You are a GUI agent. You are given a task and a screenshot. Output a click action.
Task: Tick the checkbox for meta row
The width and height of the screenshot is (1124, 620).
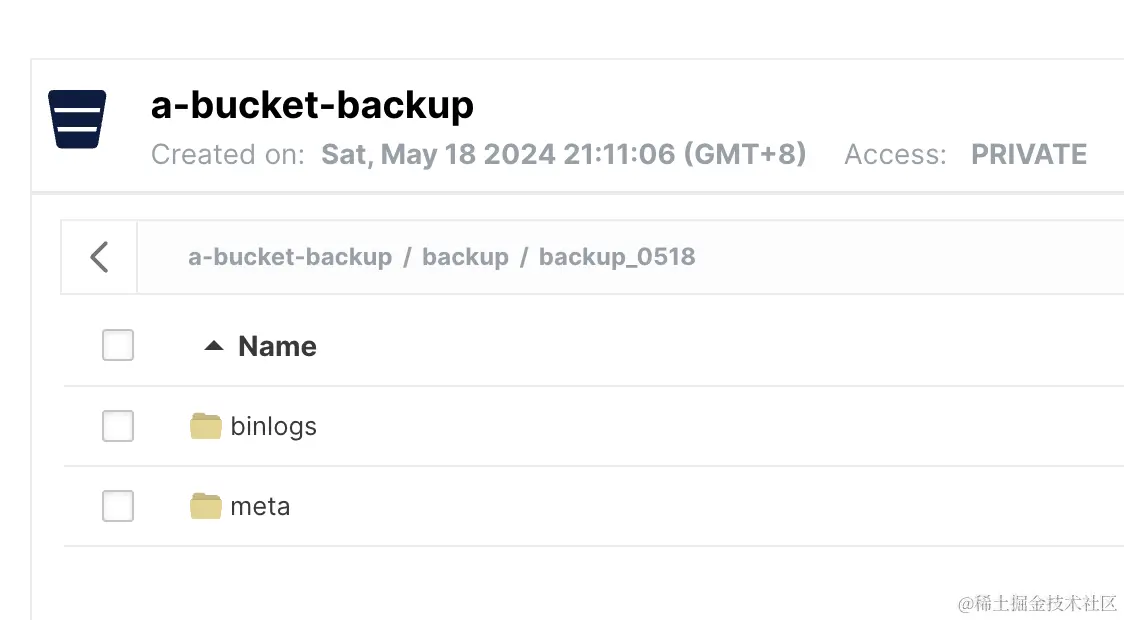[x=118, y=506]
